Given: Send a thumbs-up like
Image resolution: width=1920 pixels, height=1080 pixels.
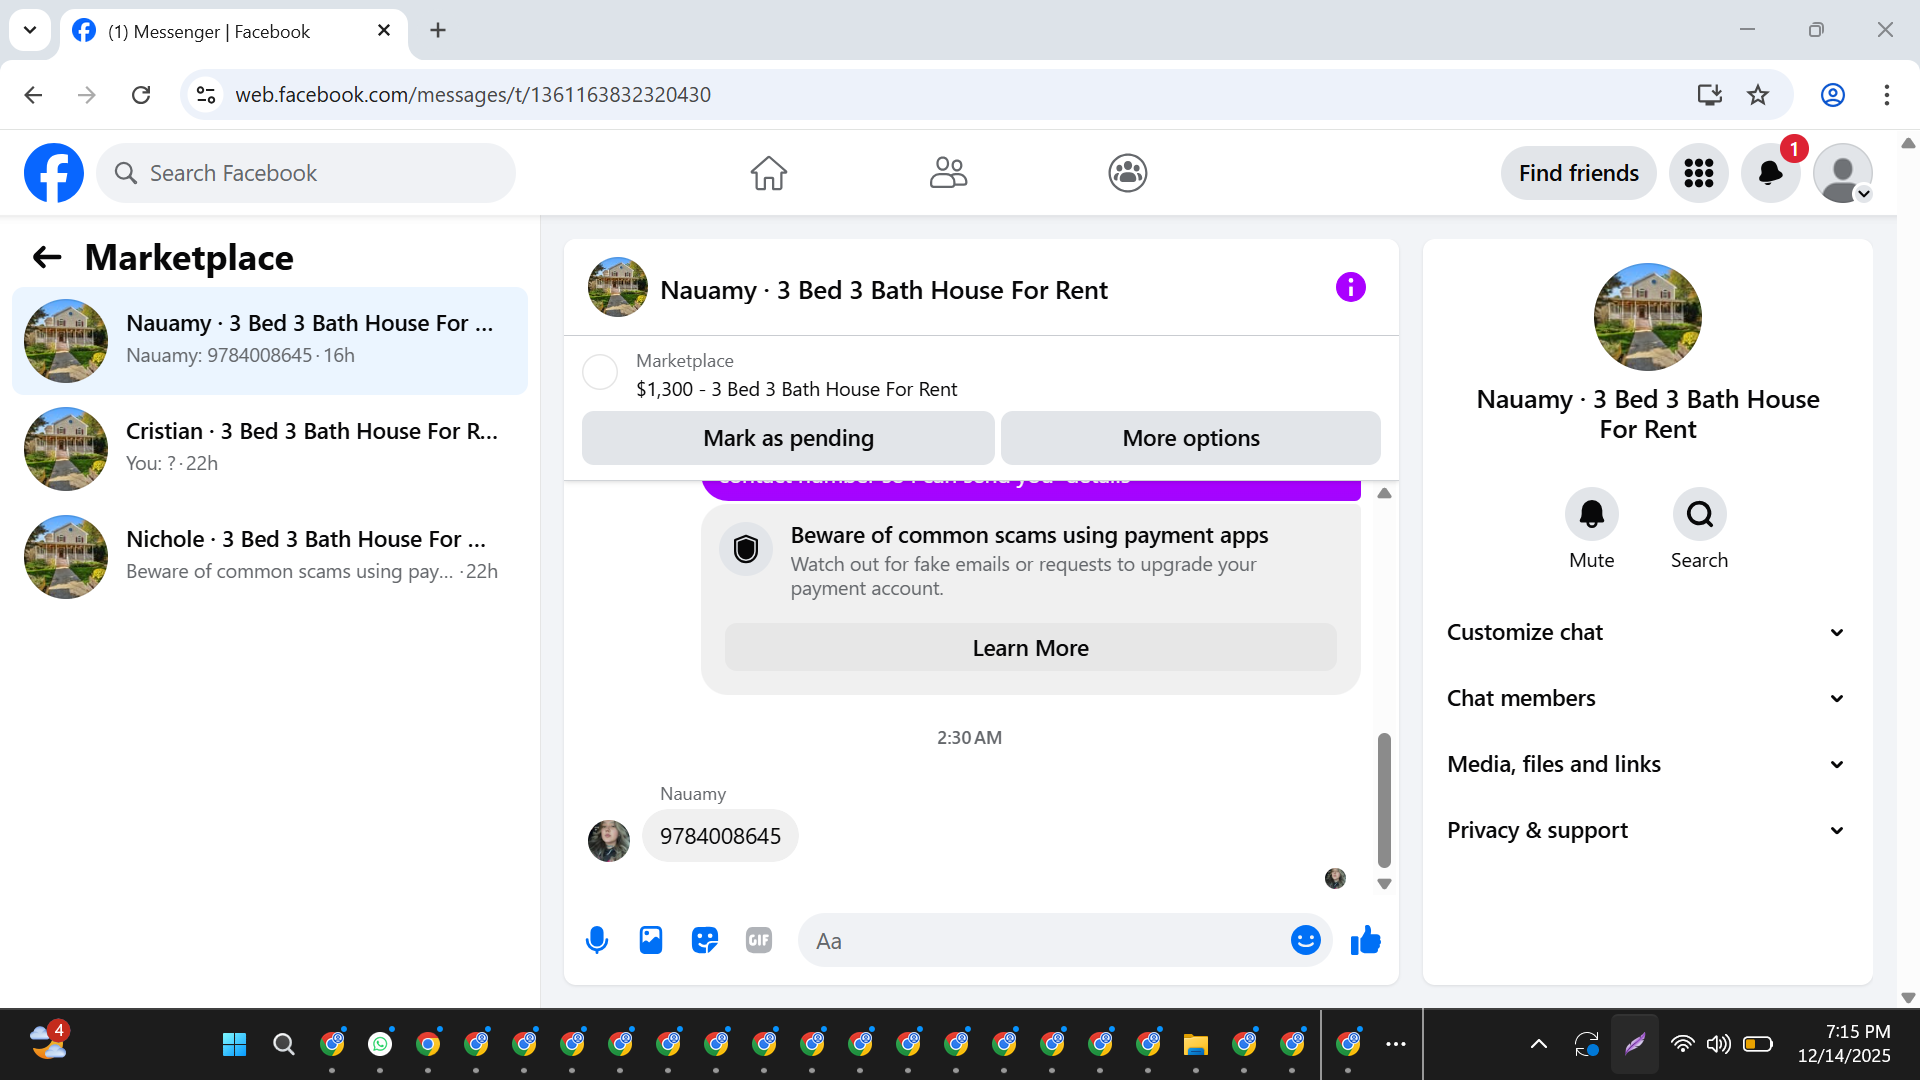Looking at the screenshot, I should (1365, 940).
